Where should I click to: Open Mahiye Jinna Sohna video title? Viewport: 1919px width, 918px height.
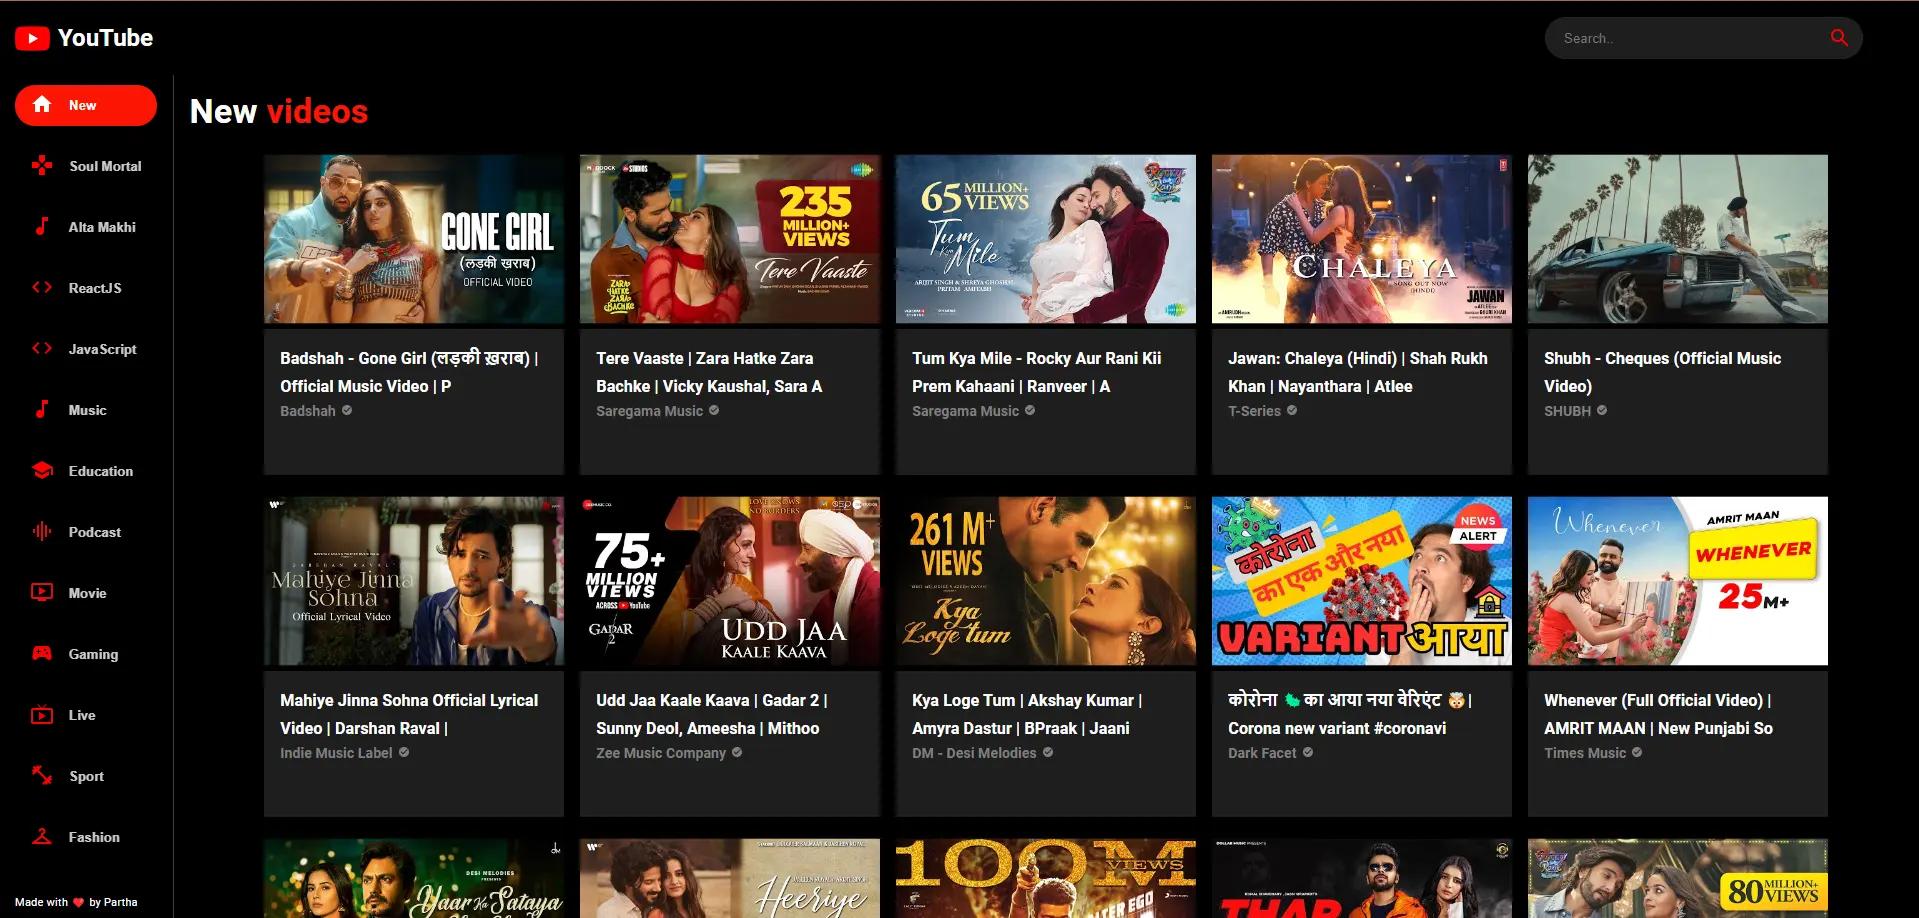click(409, 714)
